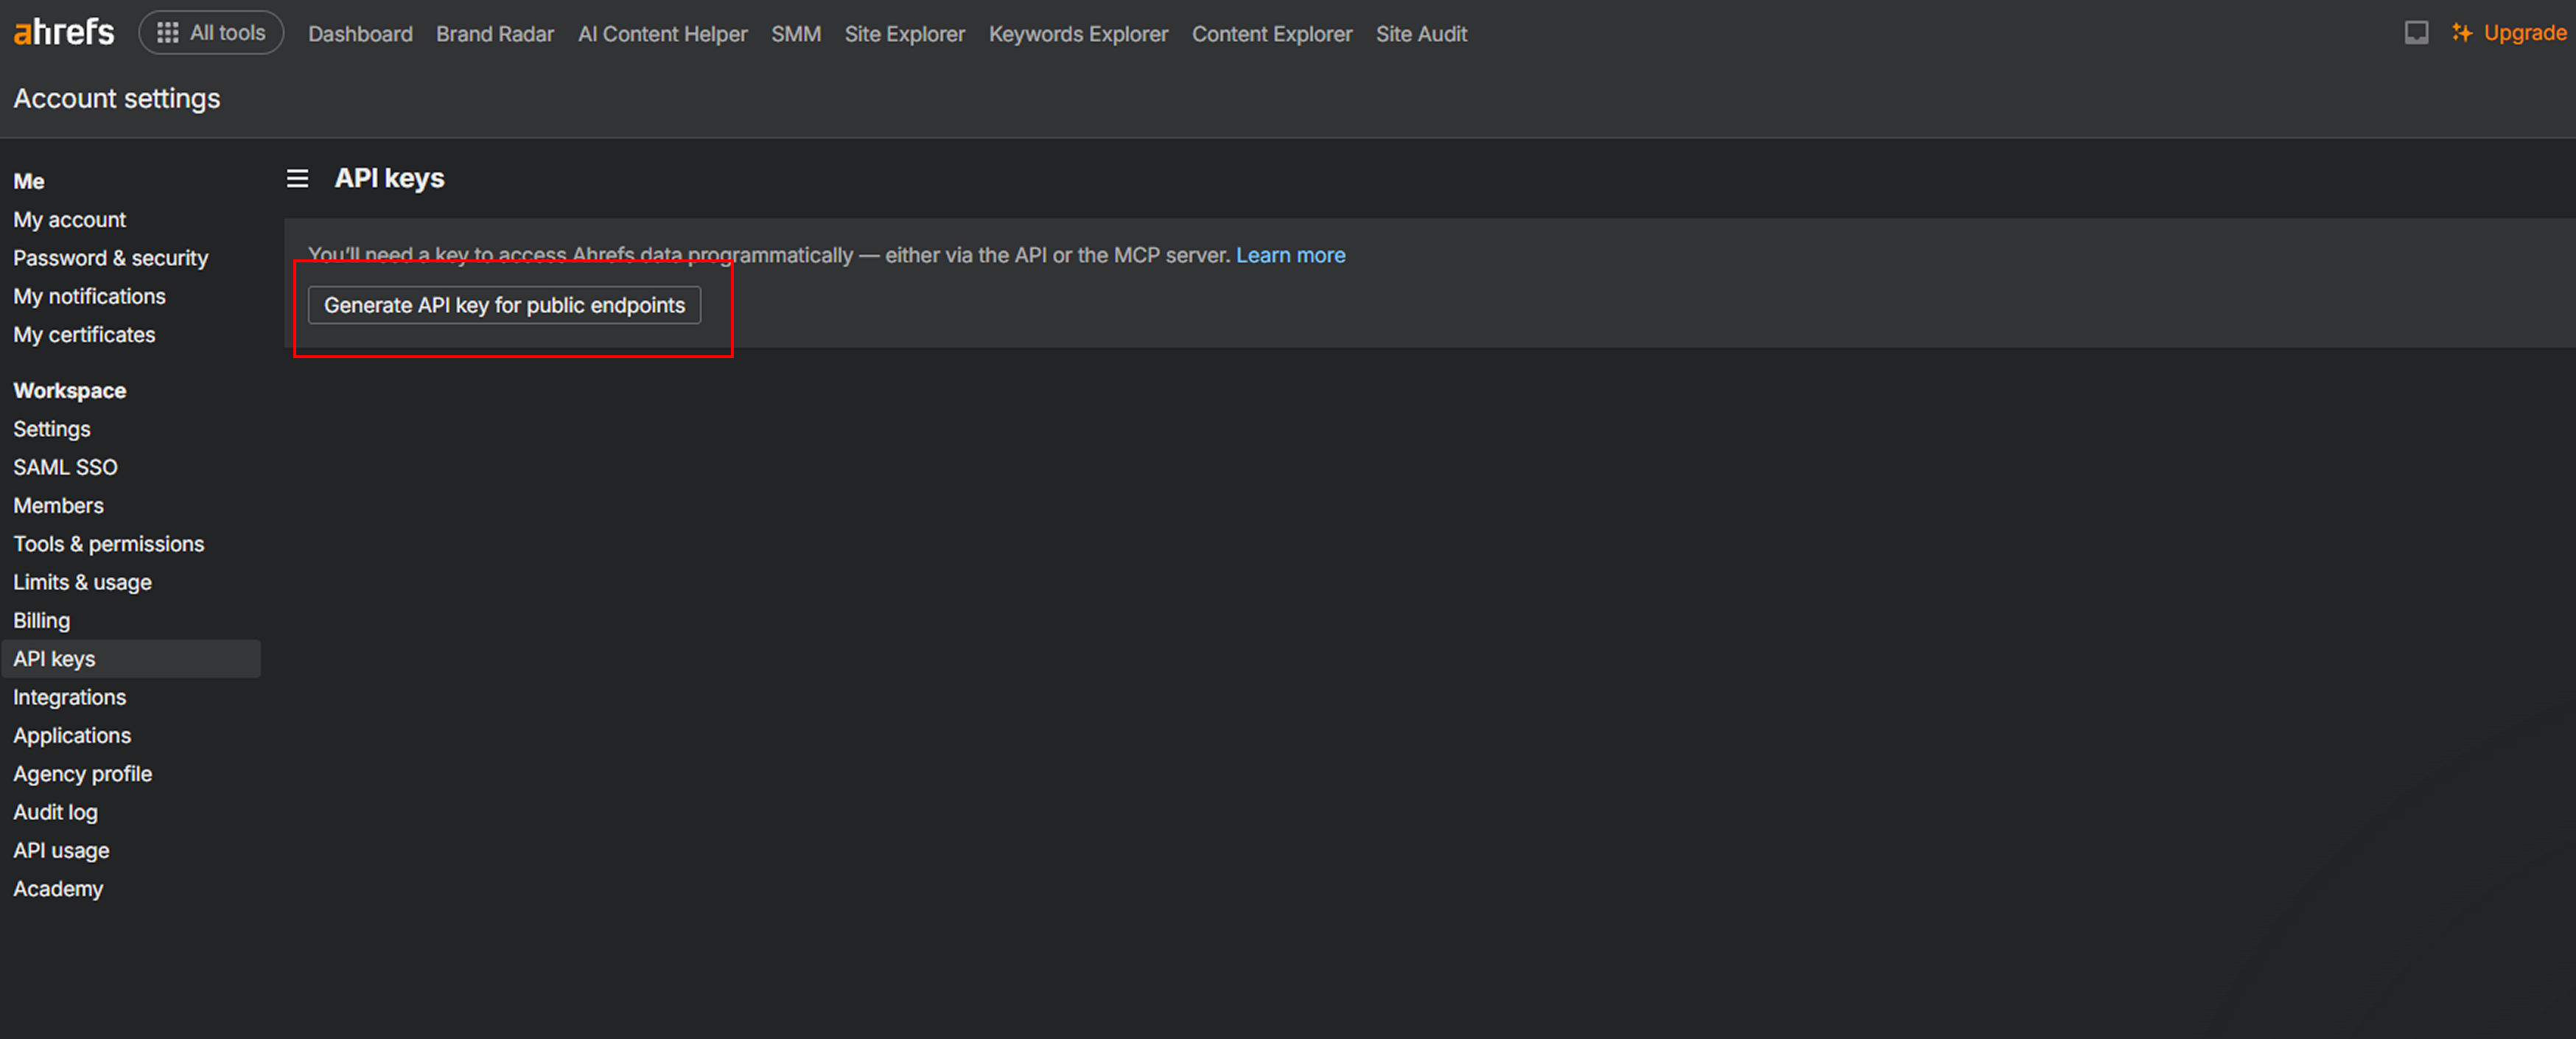
Task: Open Brand Radar tool
Action: (x=495, y=34)
